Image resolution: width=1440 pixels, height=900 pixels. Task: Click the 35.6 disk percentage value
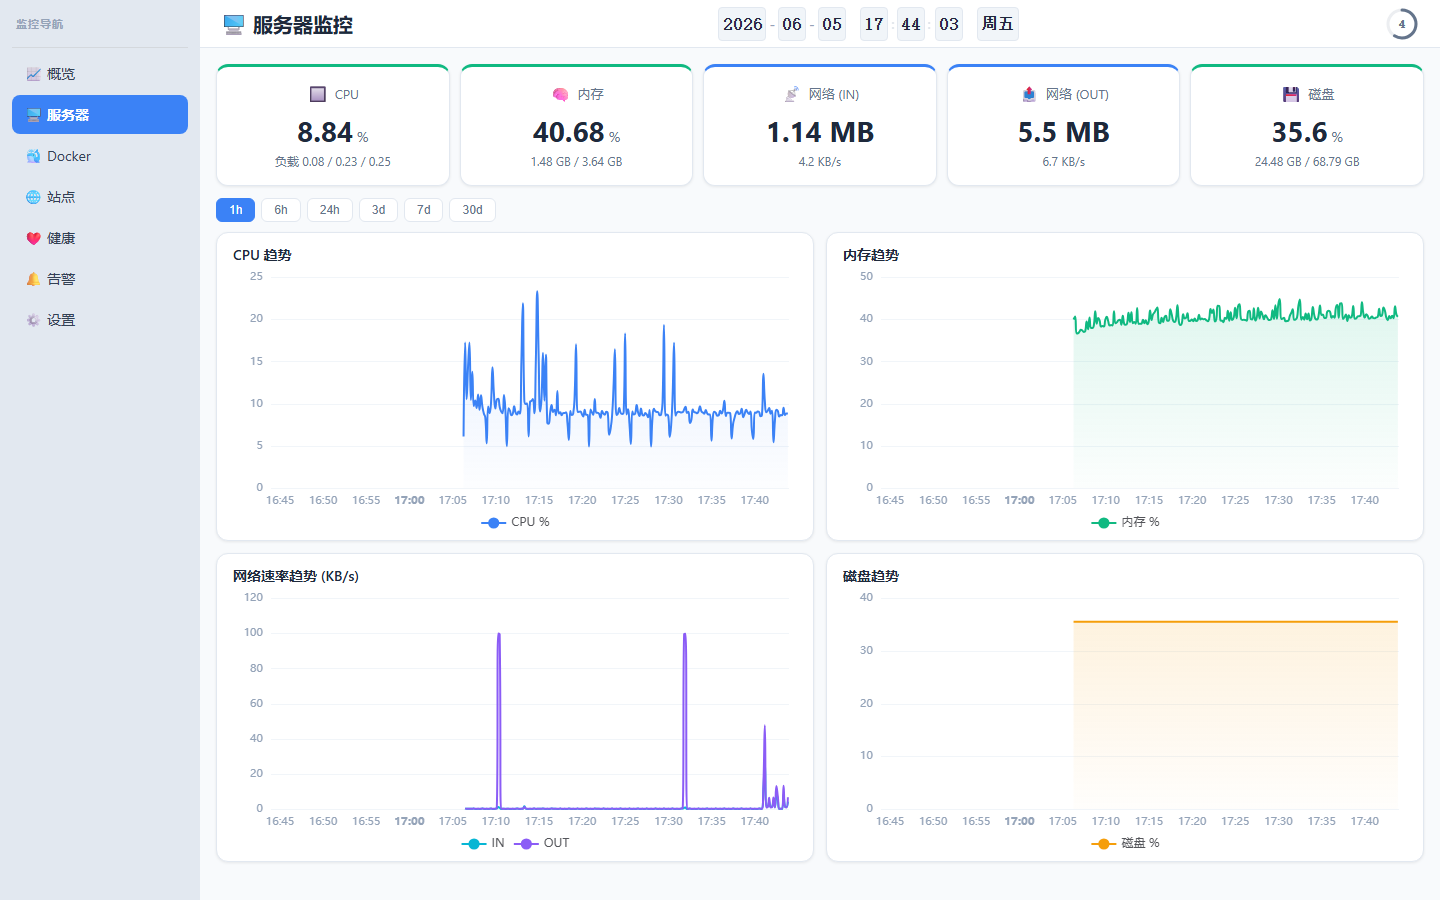[1300, 132]
